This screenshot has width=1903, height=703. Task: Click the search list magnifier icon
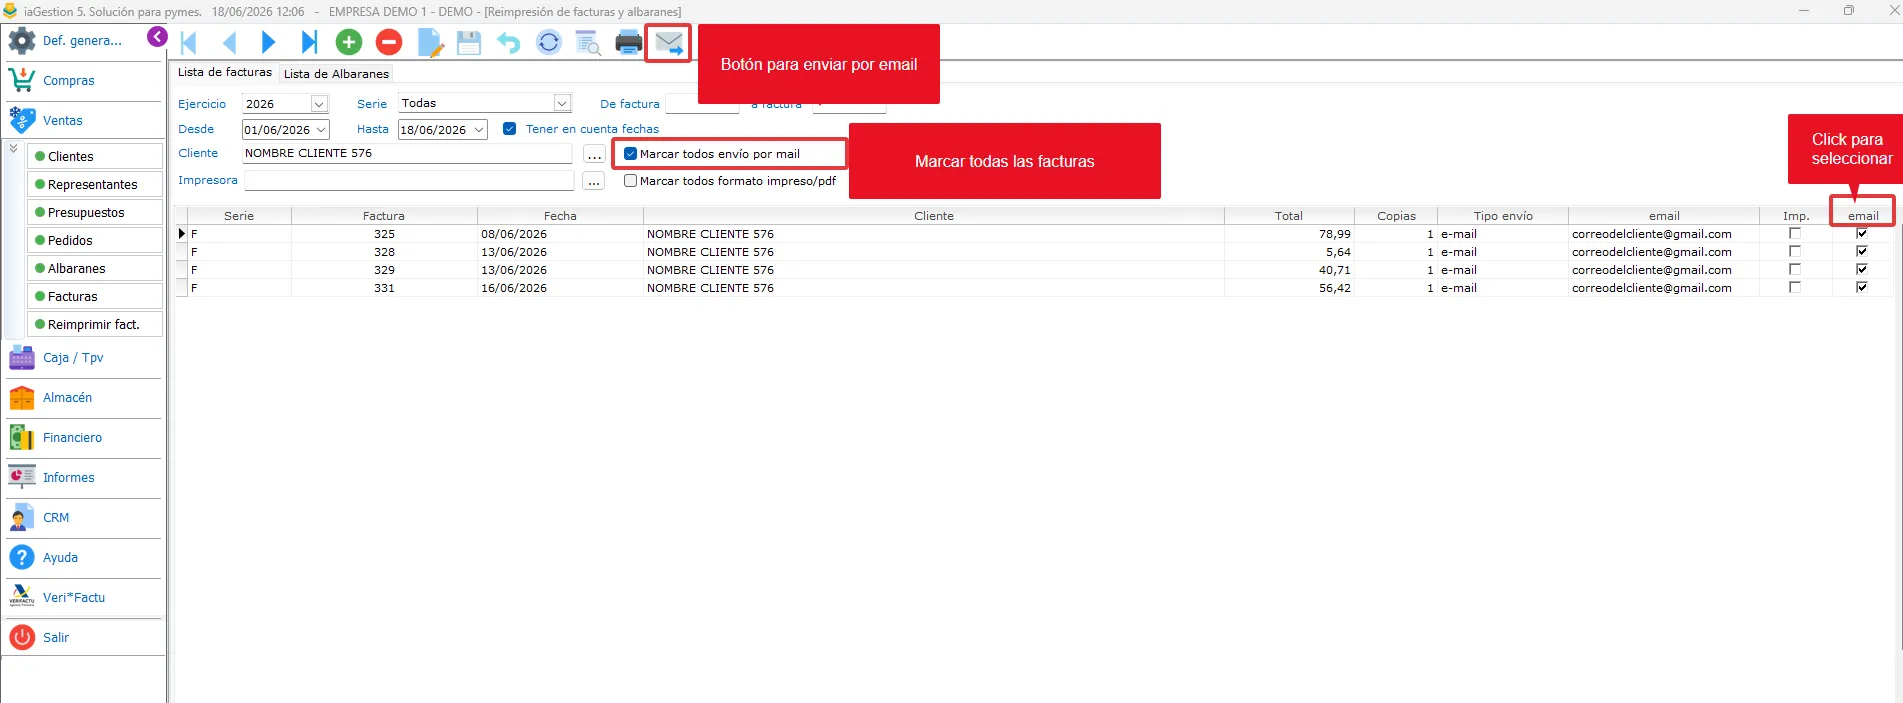[x=588, y=43]
